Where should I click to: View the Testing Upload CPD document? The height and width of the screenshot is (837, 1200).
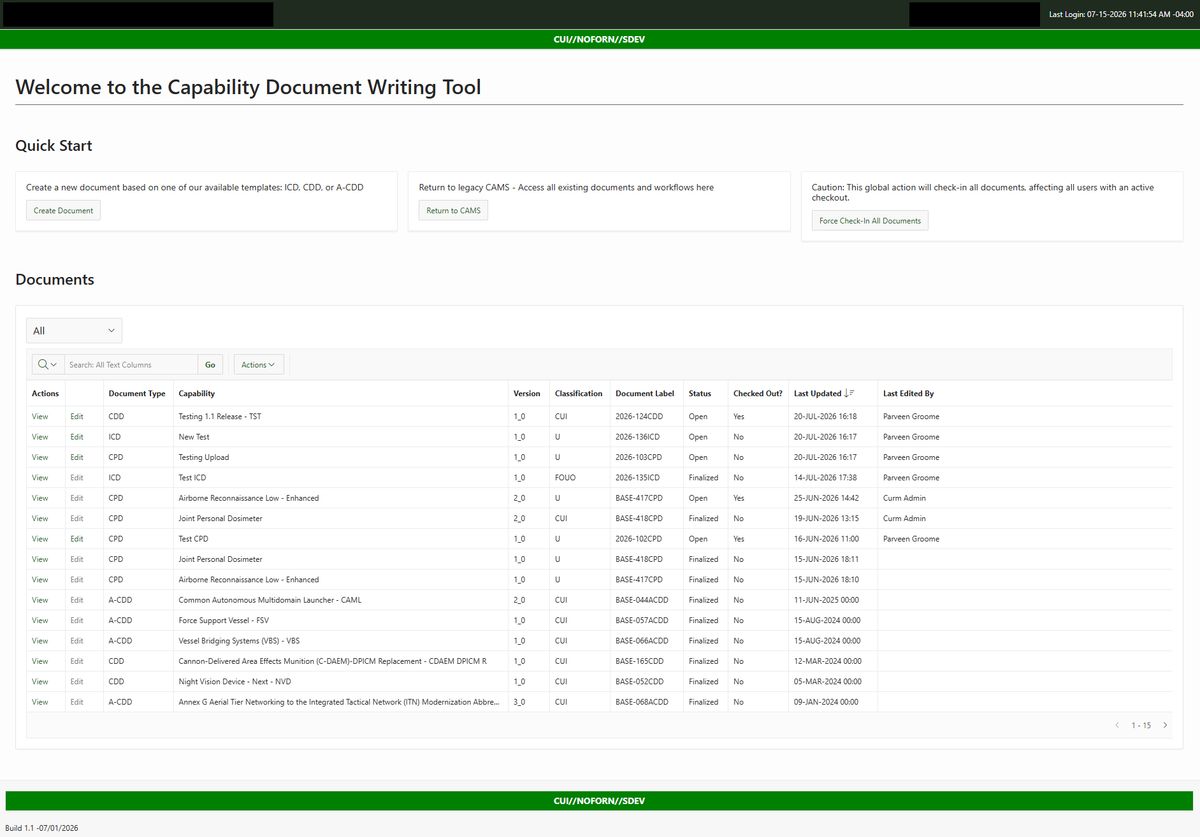point(40,457)
